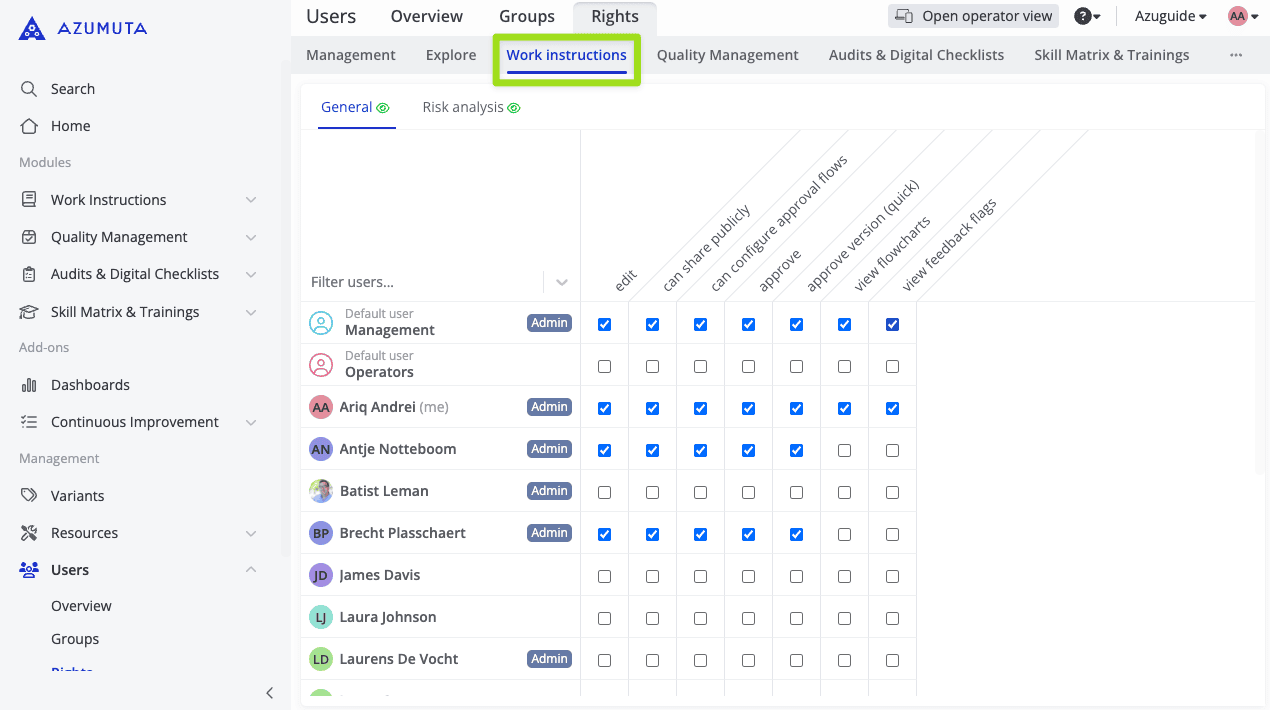This screenshot has width=1270, height=710.
Task: Check view feedback flags for Brecht Plasschaert
Action: coord(892,535)
